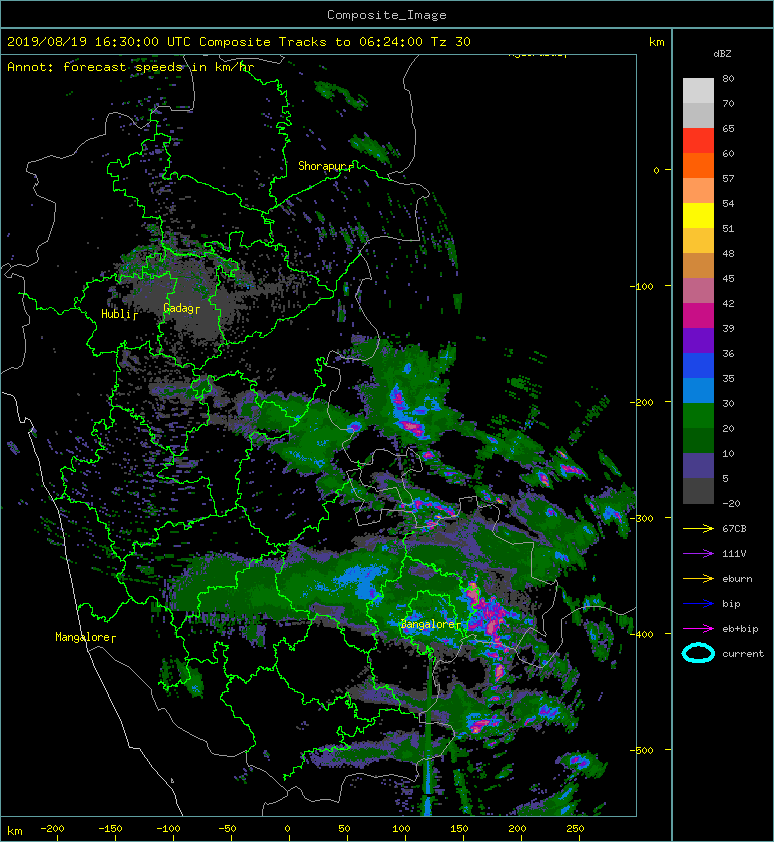Click the Shorapur city label
This screenshot has width=774, height=842.
coord(324,166)
